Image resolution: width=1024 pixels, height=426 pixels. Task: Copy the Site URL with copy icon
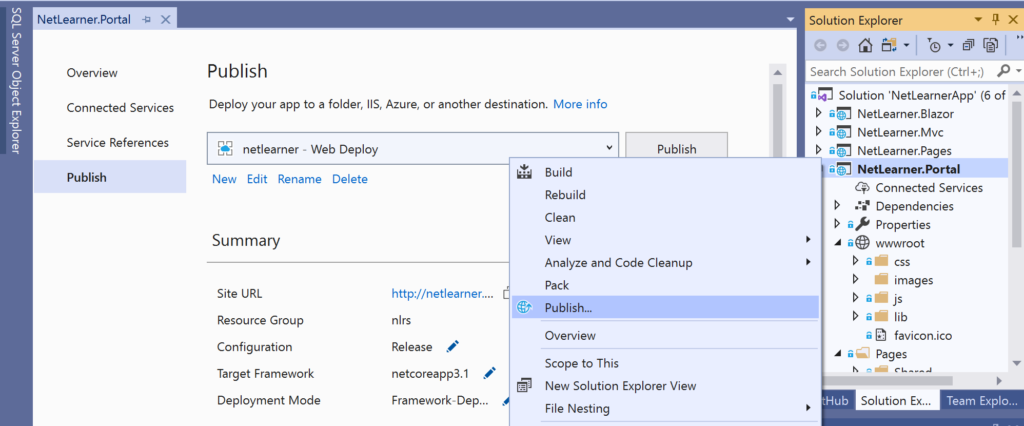click(506, 293)
